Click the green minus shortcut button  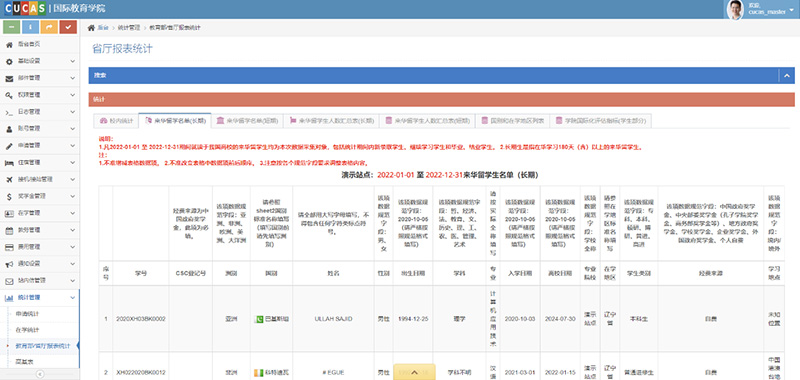(x=12, y=27)
